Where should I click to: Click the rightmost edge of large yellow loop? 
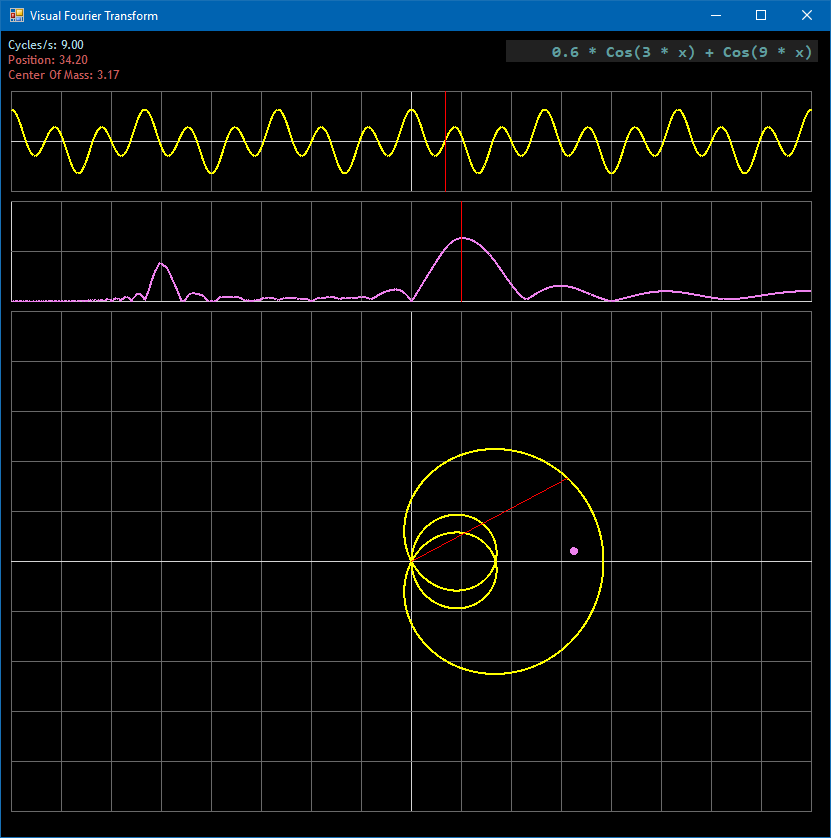[603, 561]
